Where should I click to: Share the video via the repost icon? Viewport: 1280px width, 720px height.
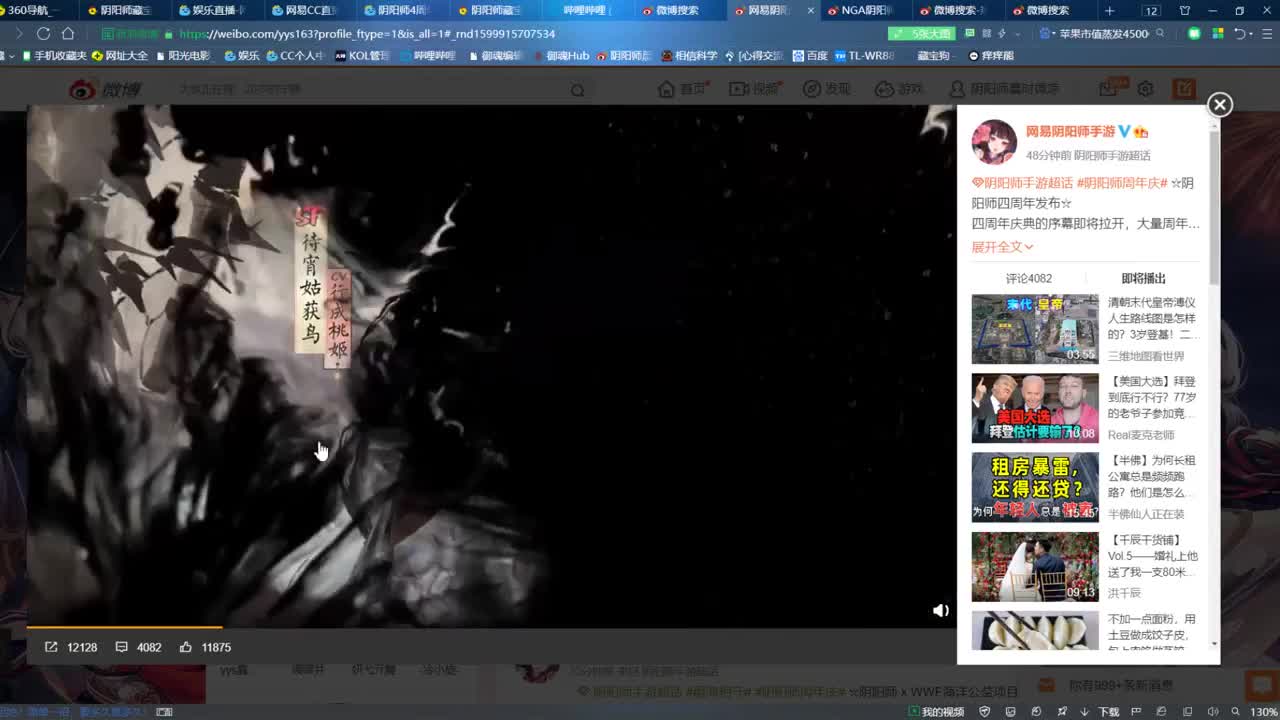tap(51, 647)
